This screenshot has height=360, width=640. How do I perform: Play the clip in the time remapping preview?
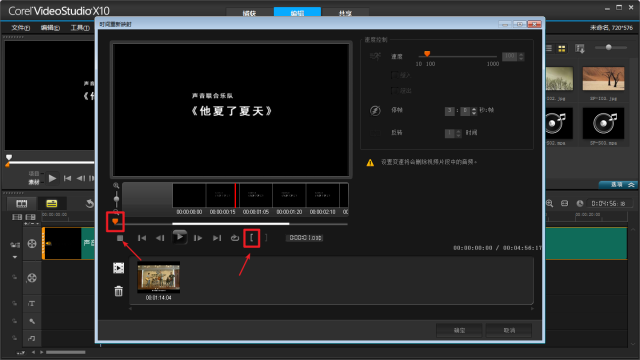[179, 237]
